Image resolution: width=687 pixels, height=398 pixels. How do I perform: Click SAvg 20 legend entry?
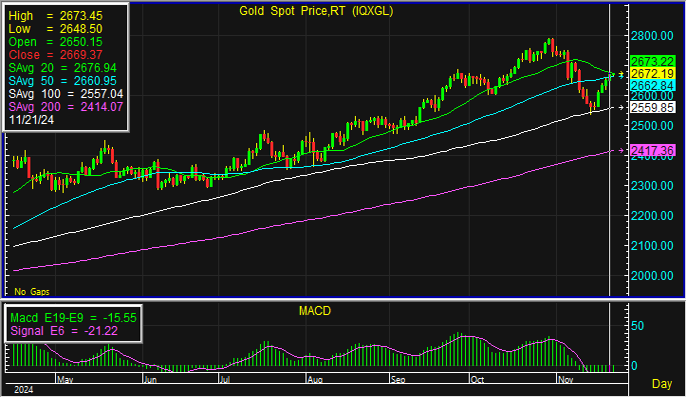pos(63,68)
